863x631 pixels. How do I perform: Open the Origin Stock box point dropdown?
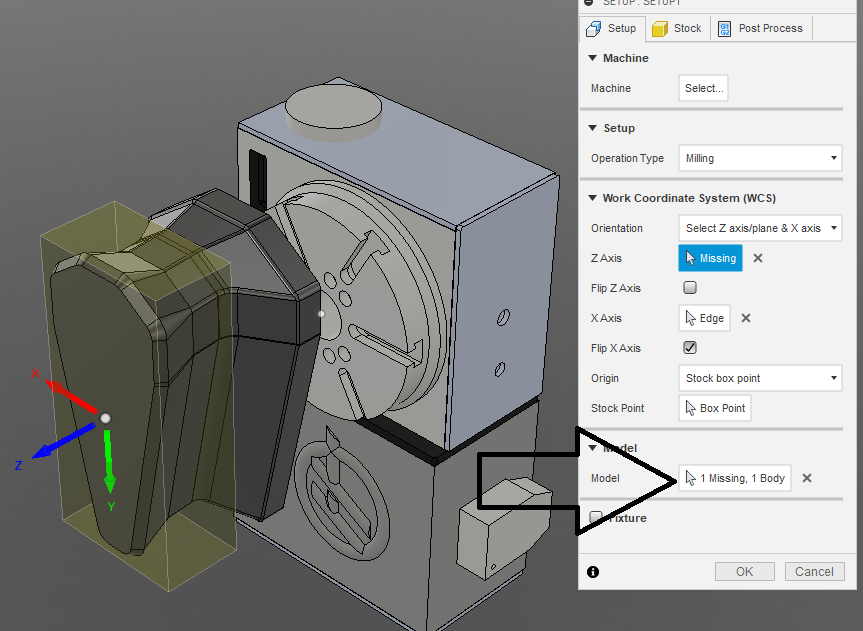coord(760,378)
